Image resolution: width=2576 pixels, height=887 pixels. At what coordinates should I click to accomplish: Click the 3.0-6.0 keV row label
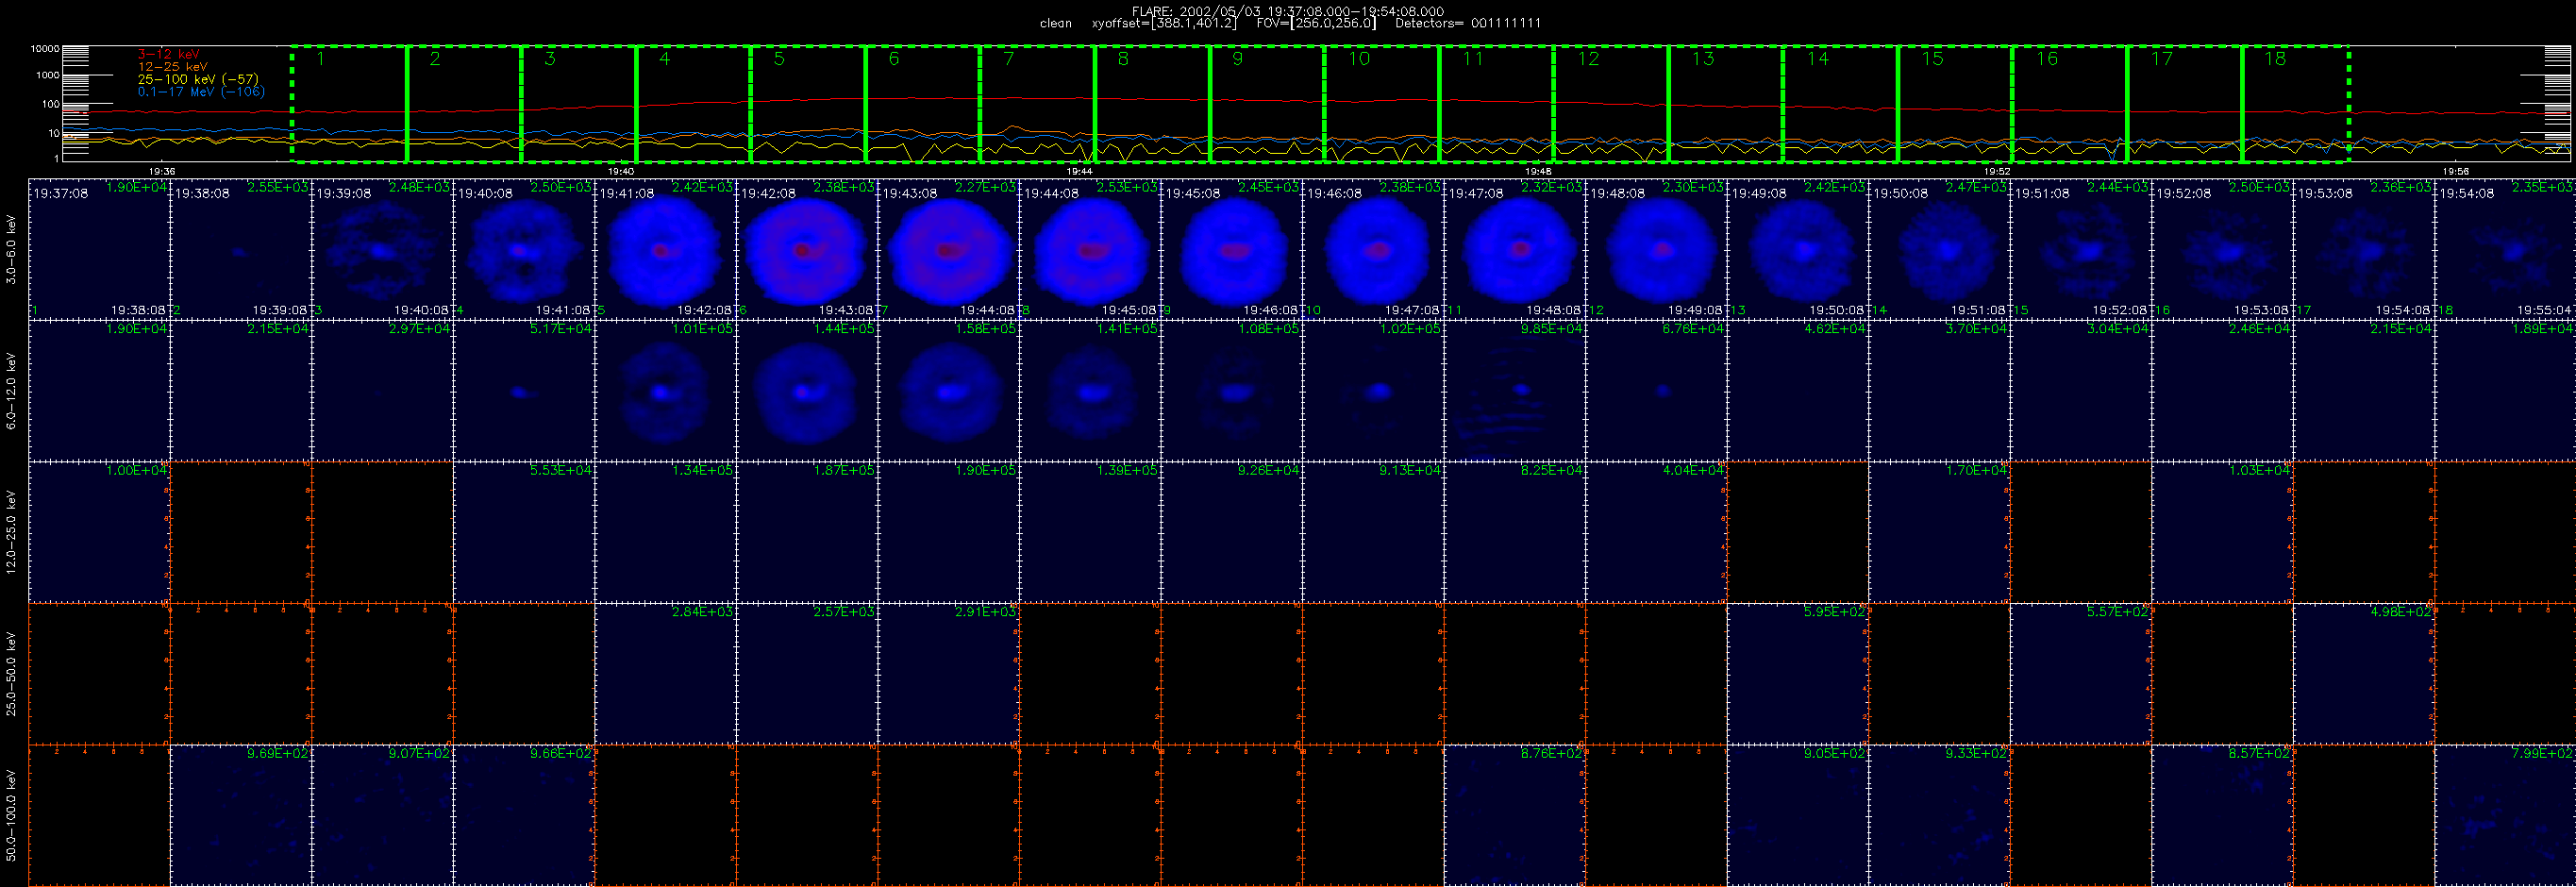point(11,250)
